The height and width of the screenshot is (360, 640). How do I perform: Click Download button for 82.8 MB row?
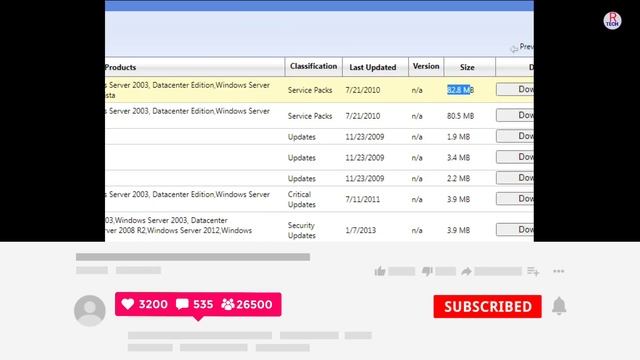coord(515,89)
